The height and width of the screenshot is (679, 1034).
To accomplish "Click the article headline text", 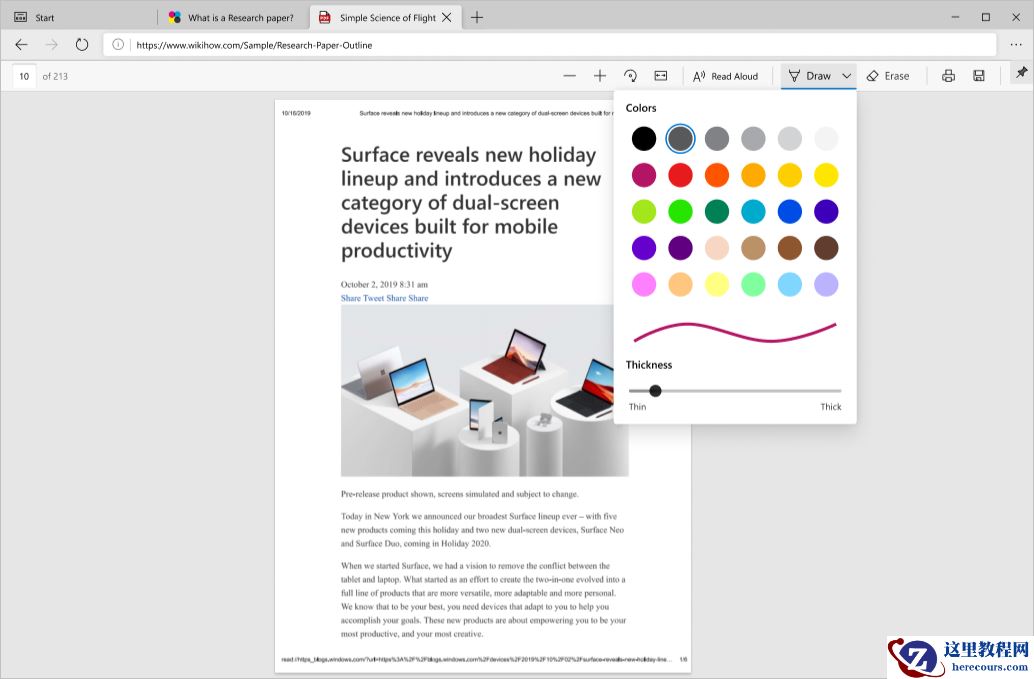I will click(471, 202).
